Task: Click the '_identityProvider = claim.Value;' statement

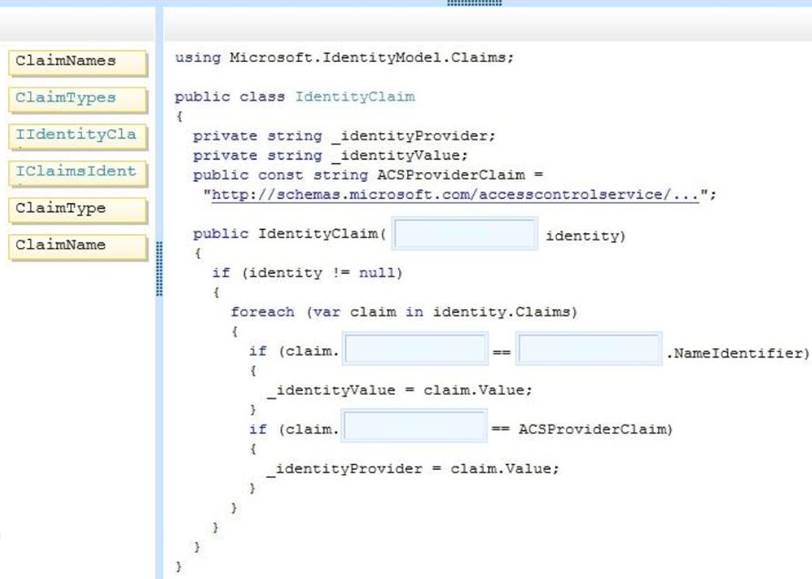Action: pos(413,469)
